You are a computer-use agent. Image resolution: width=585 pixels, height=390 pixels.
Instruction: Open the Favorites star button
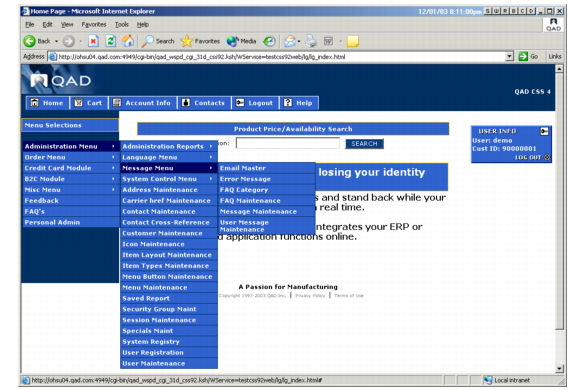point(200,41)
